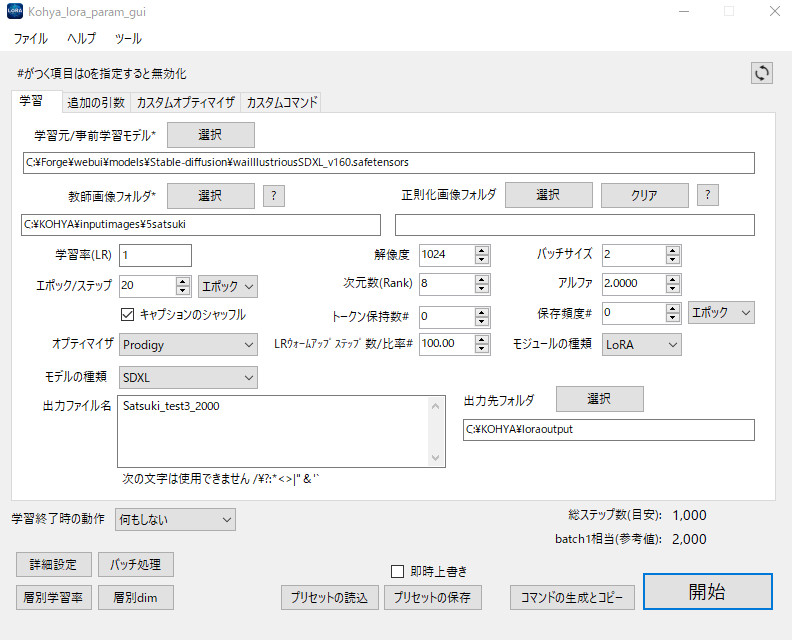Increase batch size with up arrow
The height and width of the screenshot is (640, 792).
pos(673,250)
